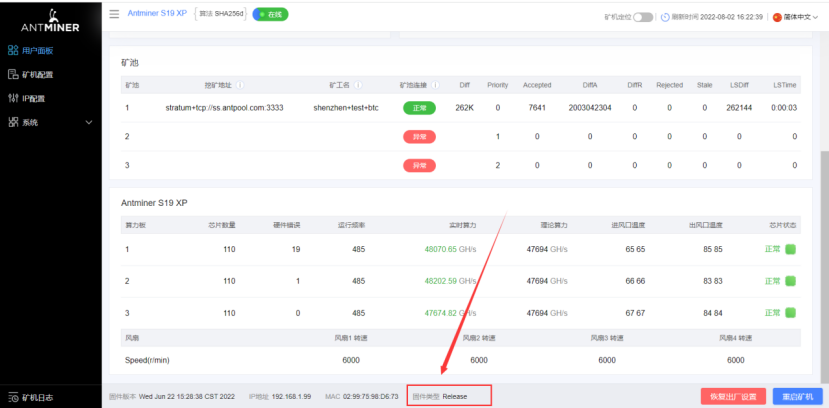Click the 异常 status badge of pool 3
Screen dimensions: 829x408
(x=419, y=165)
